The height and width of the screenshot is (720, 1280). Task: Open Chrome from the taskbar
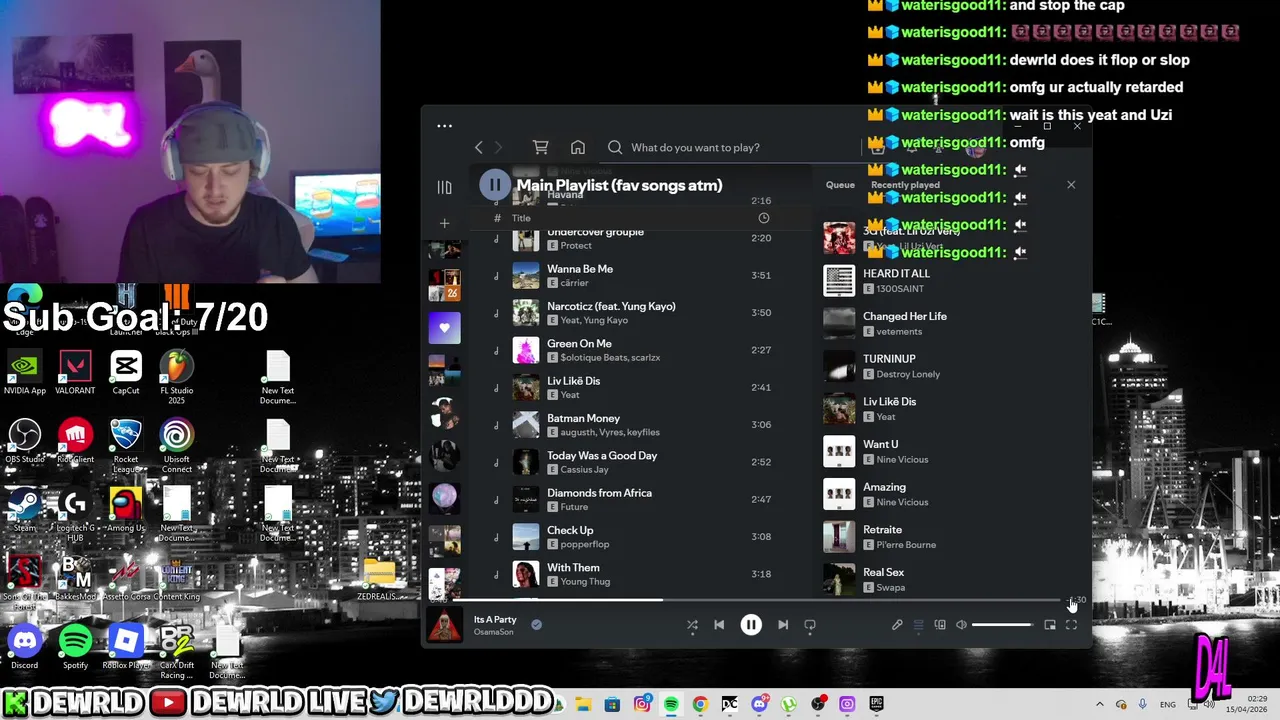[700, 705]
